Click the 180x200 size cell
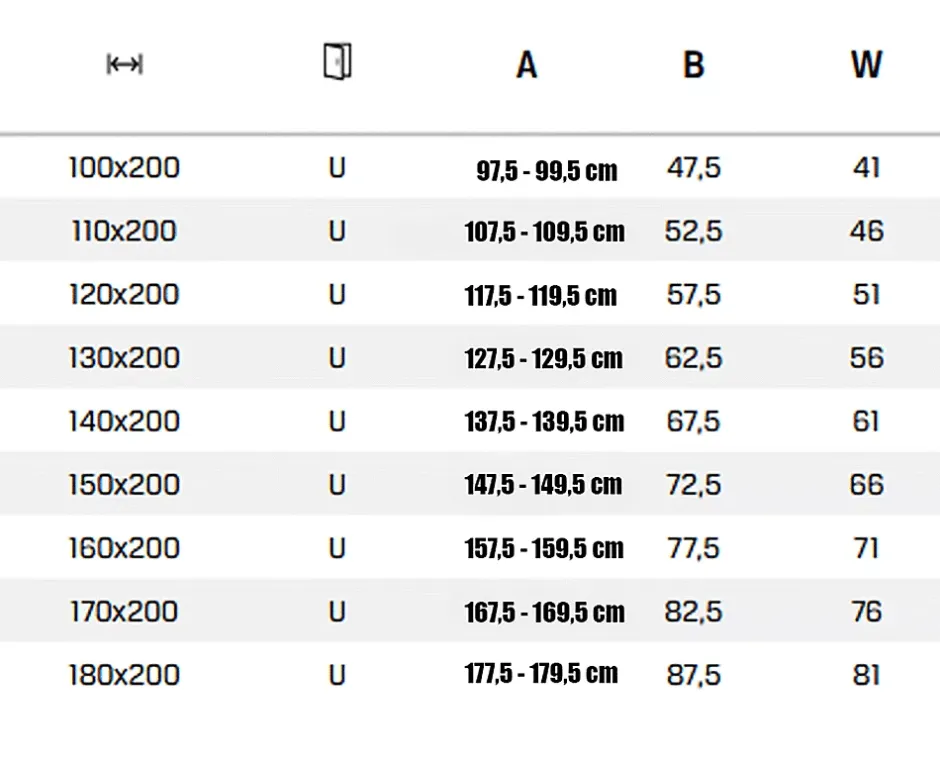Image resolution: width=940 pixels, height=761 pixels. (x=124, y=676)
